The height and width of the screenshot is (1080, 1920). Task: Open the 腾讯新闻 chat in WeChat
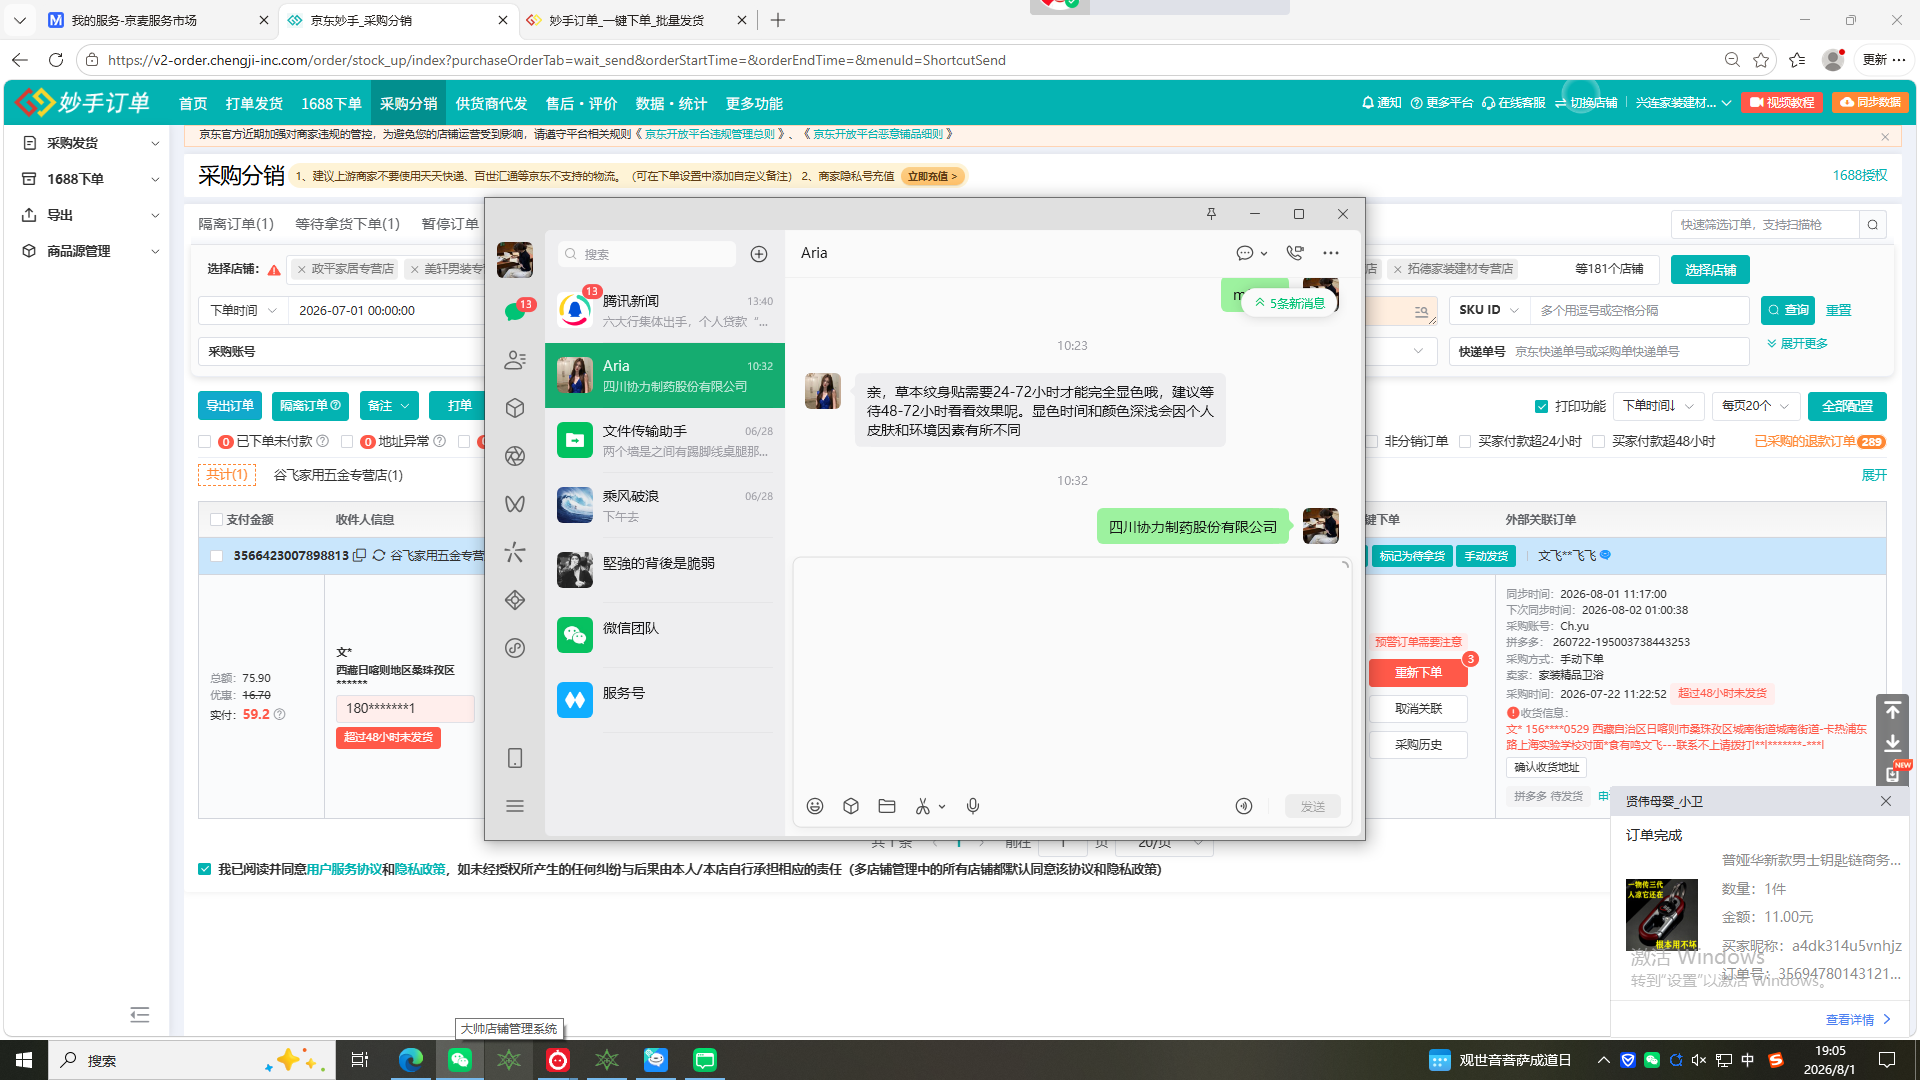tap(665, 311)
